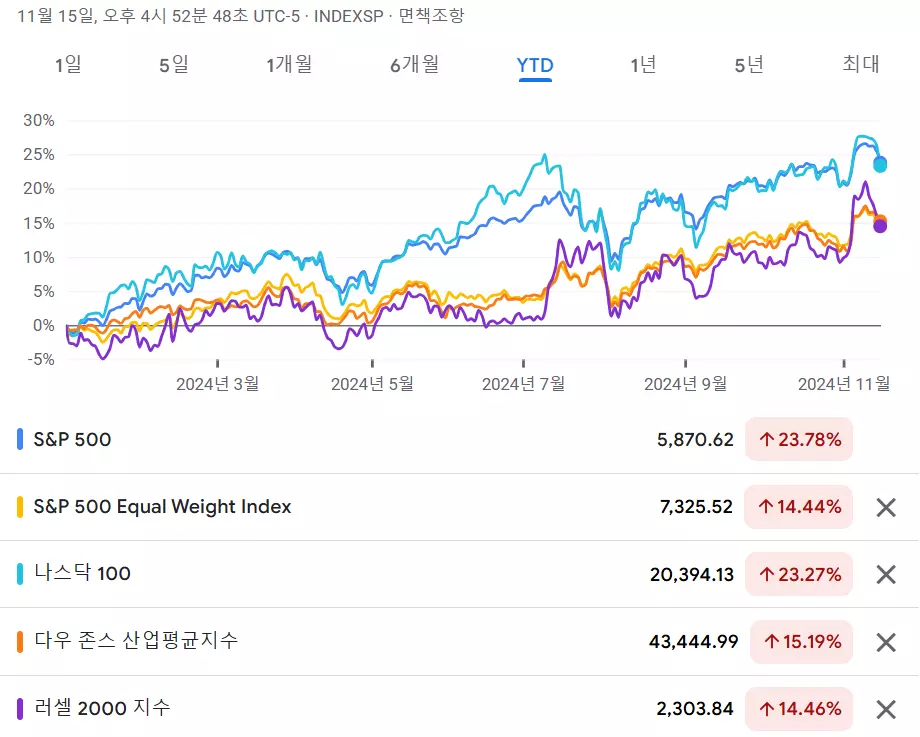Open the 1개월 range tab
The width and height of the screenshot is (920, 737).
point(289,64)
